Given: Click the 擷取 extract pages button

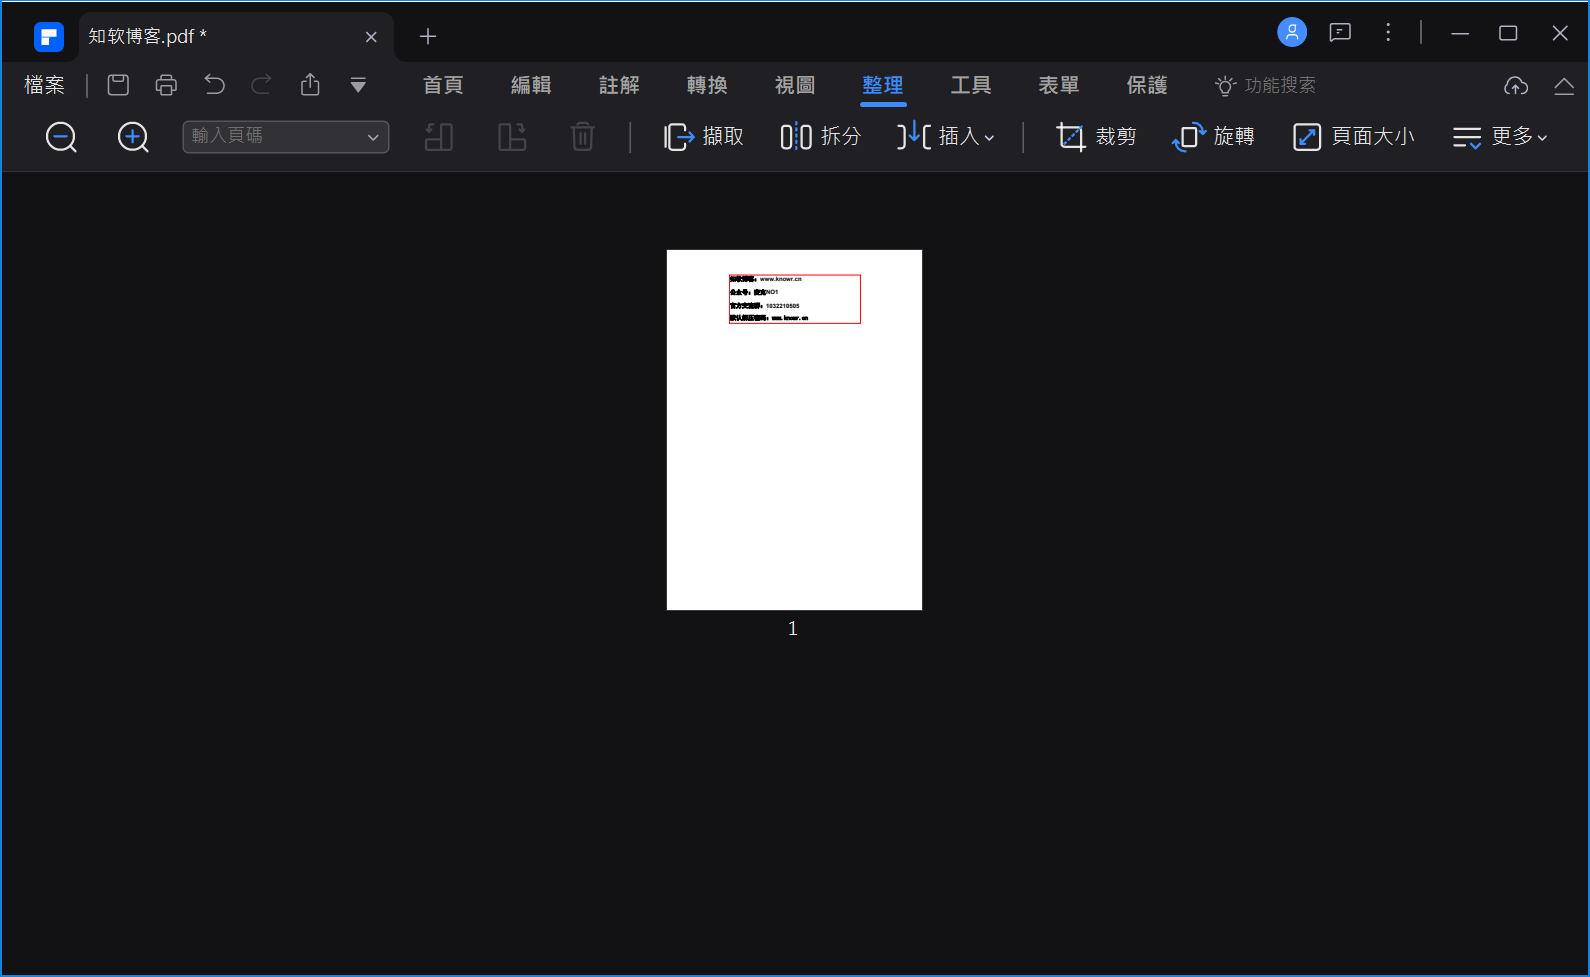Looking at the screenshot, I should [x=704, y=137].
